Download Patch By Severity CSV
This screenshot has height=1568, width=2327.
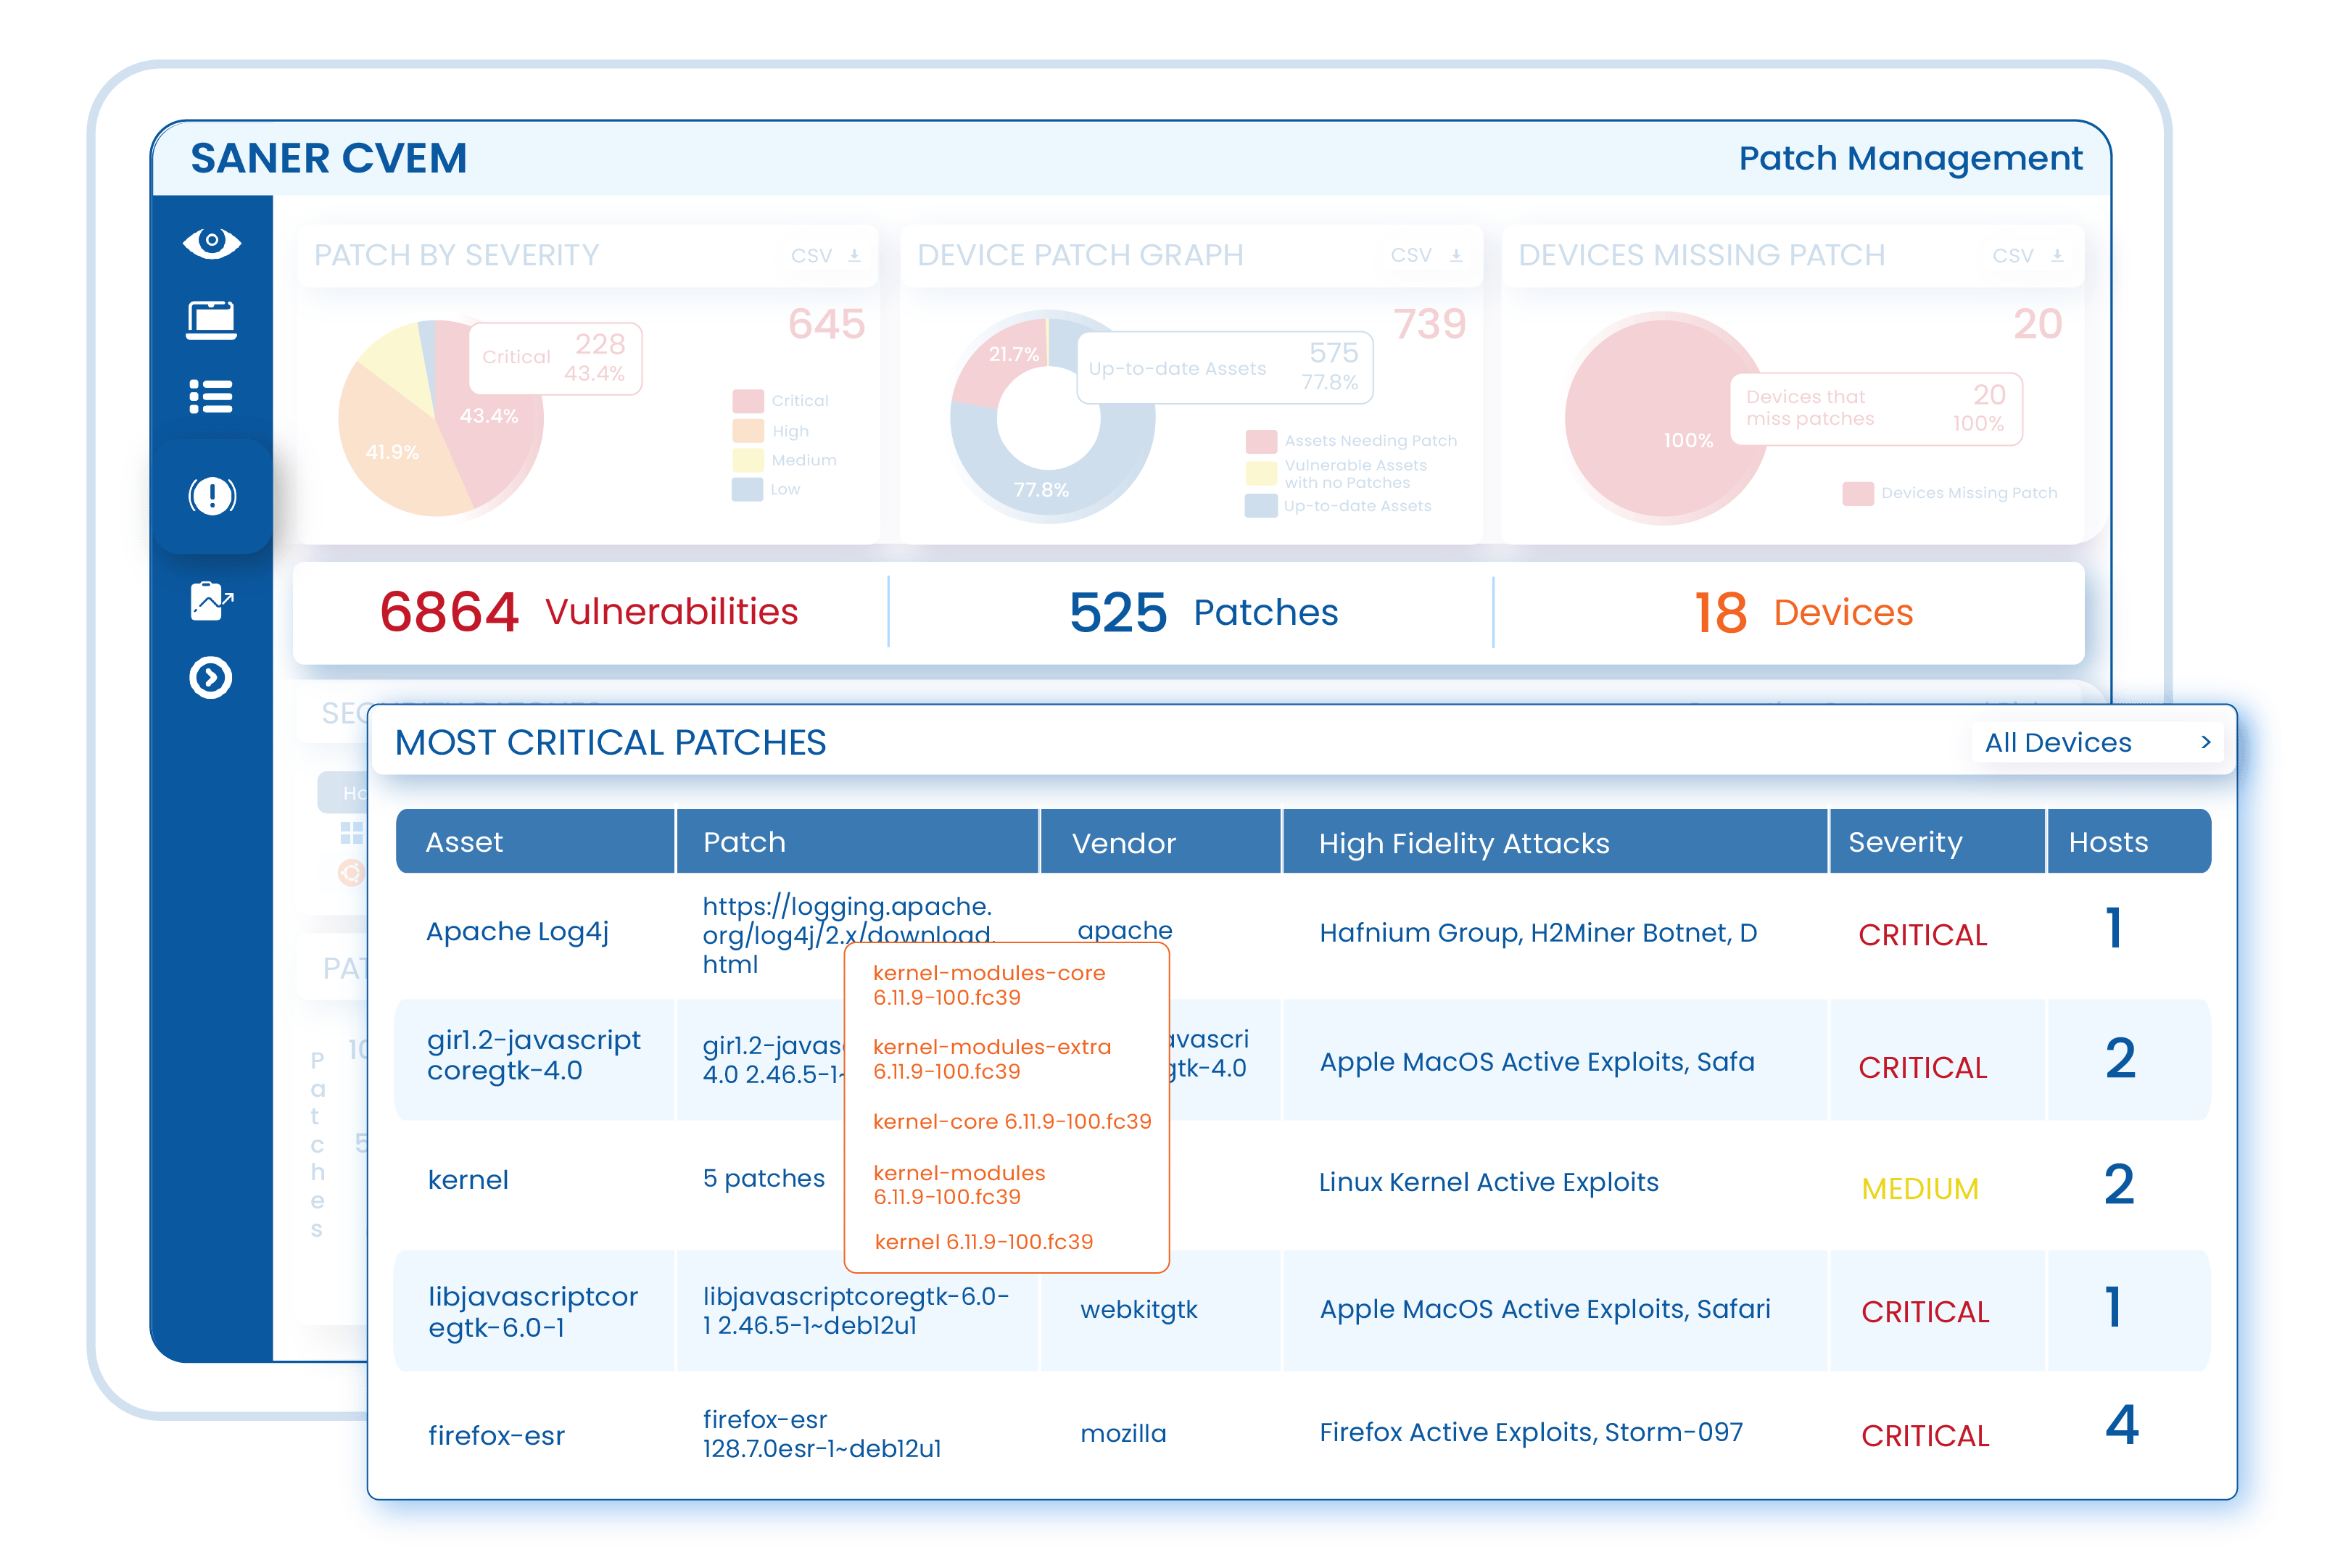[x=826, y=256]
